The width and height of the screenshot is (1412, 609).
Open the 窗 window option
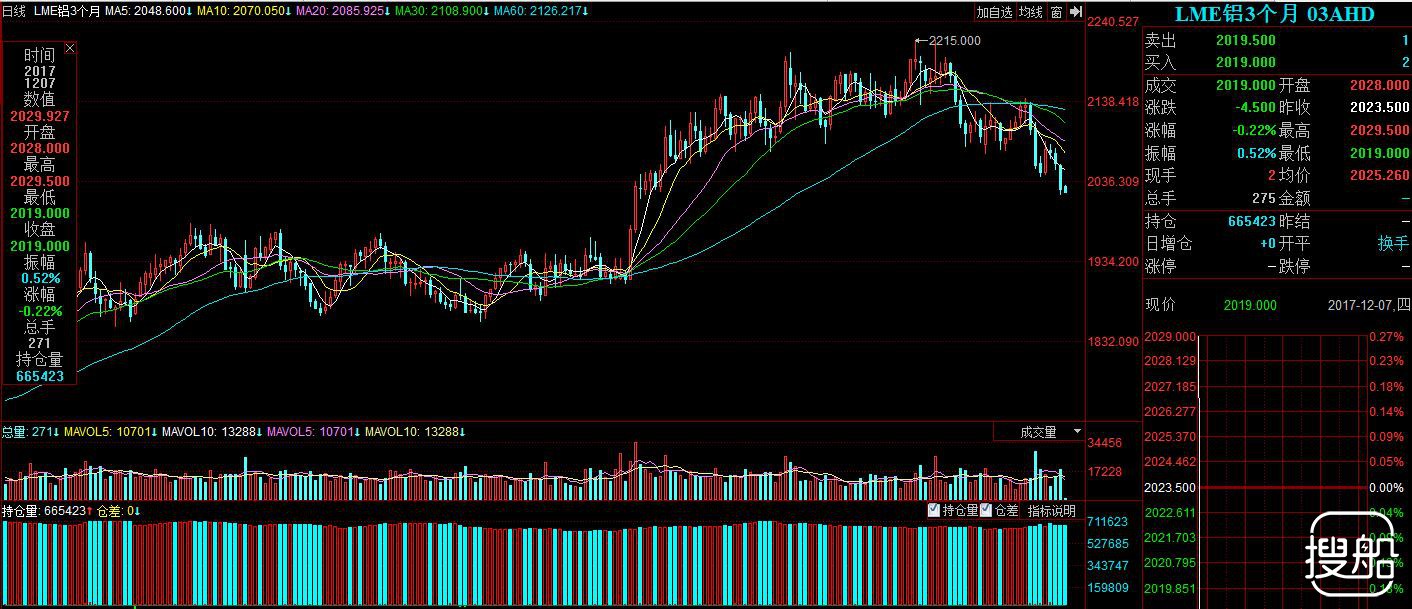[x=1058, y=12]
